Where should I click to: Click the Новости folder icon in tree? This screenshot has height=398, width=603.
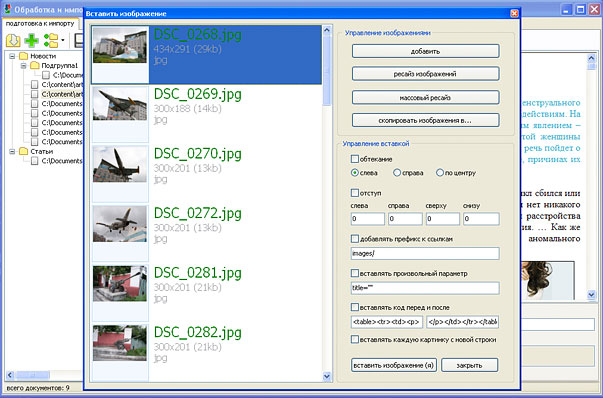pos(24,56)
